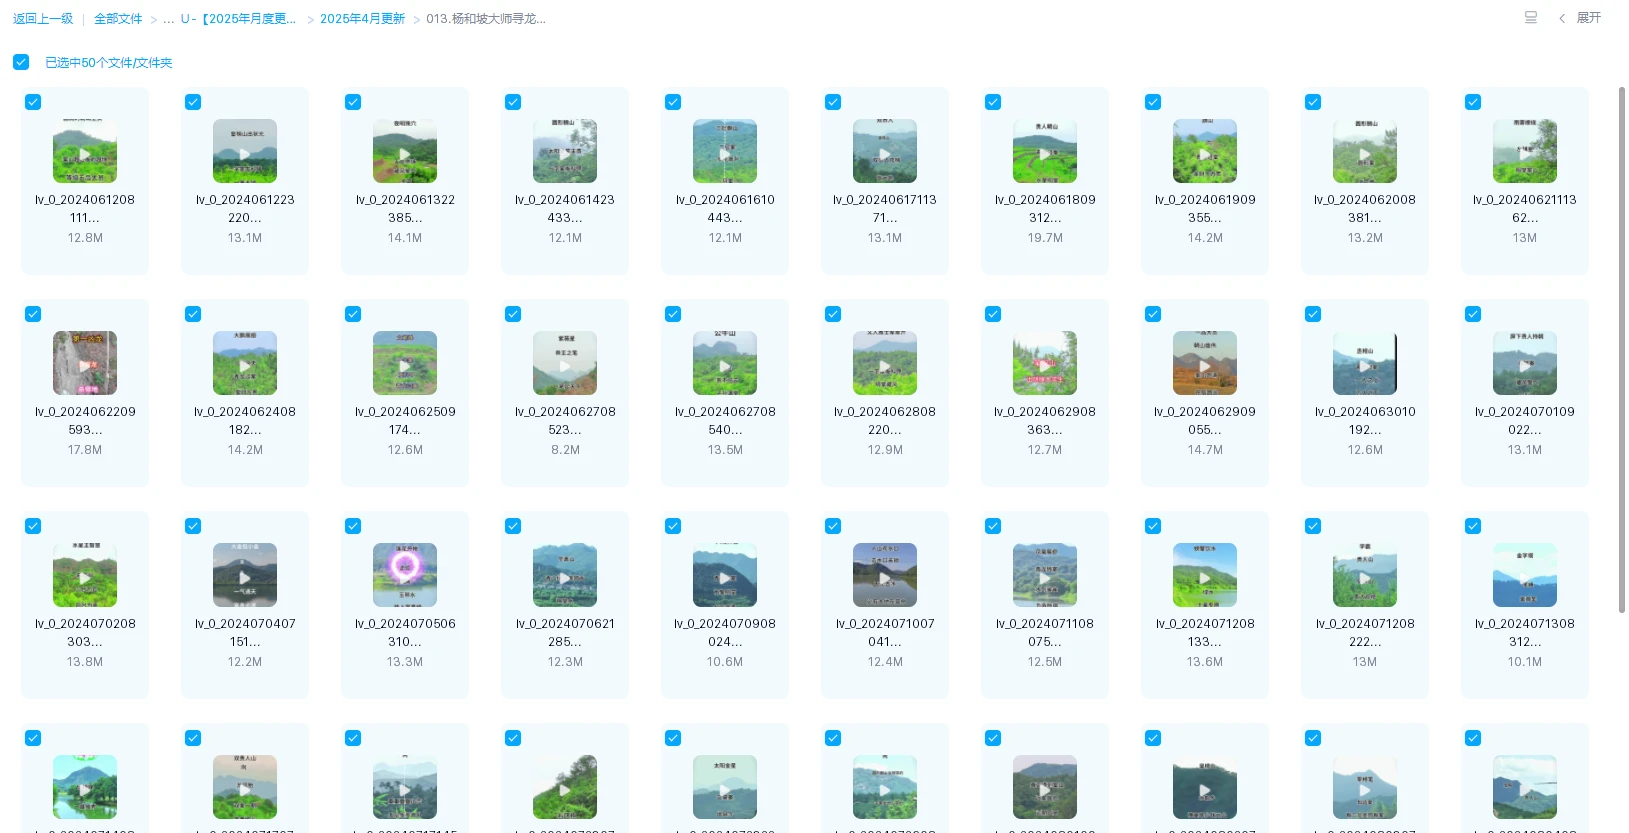Click 已选中50个文件/文件夹 selection label
The height and width of the screenshot is (833, 1629).
[109, 63]
